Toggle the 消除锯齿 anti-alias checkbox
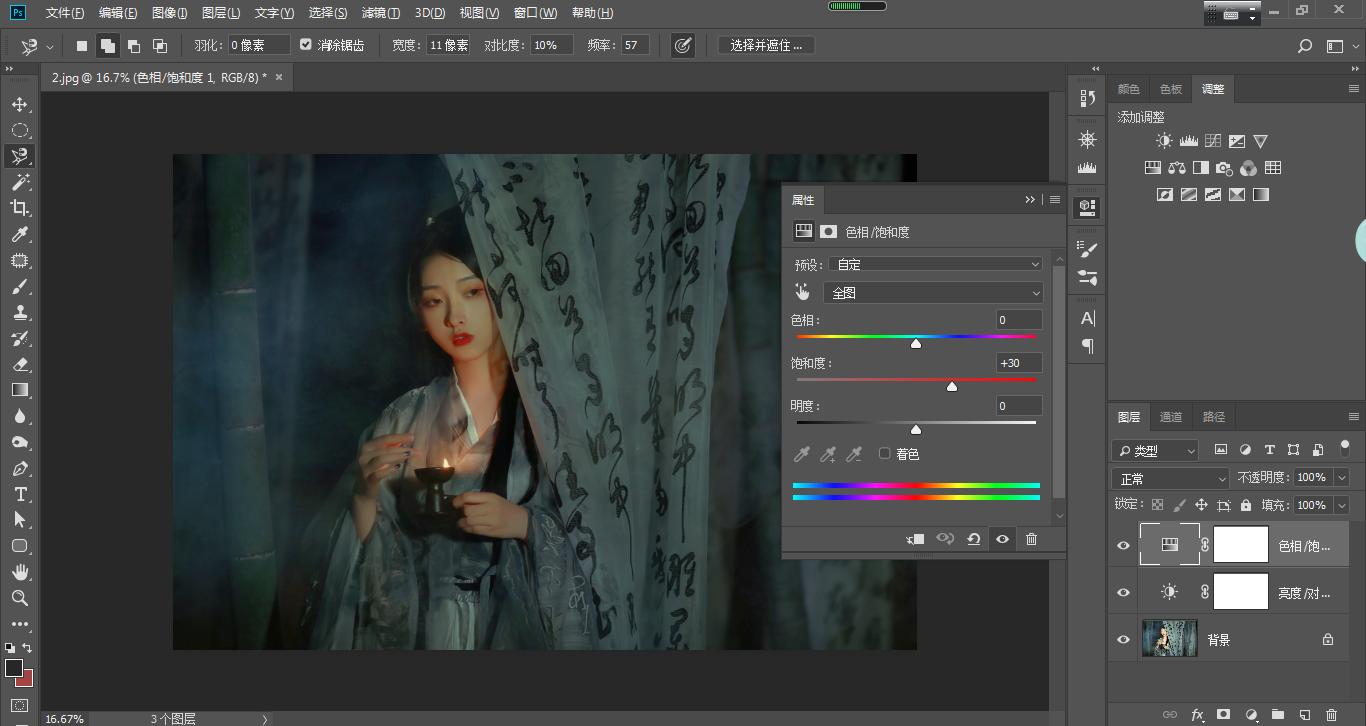The height and width of the screenshot is (726, 1366). tap(306, 44)
